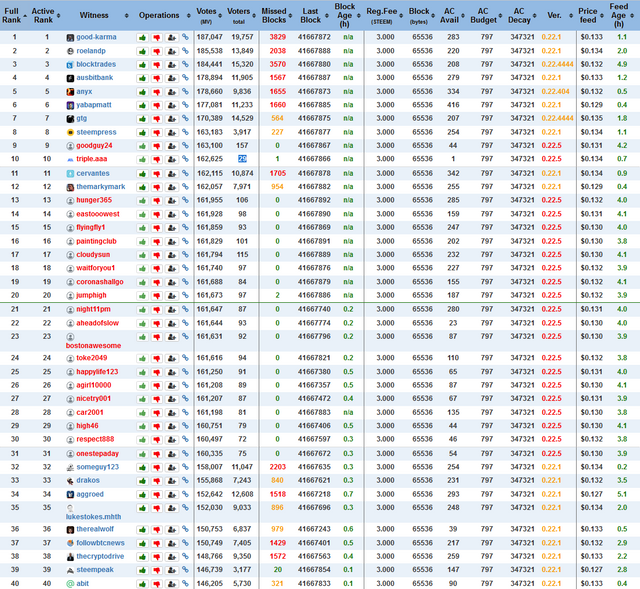Image resolution: width=640 pixels, height=589 pixels.
Task: Sort by Voters total header
Action: point(241,16)
